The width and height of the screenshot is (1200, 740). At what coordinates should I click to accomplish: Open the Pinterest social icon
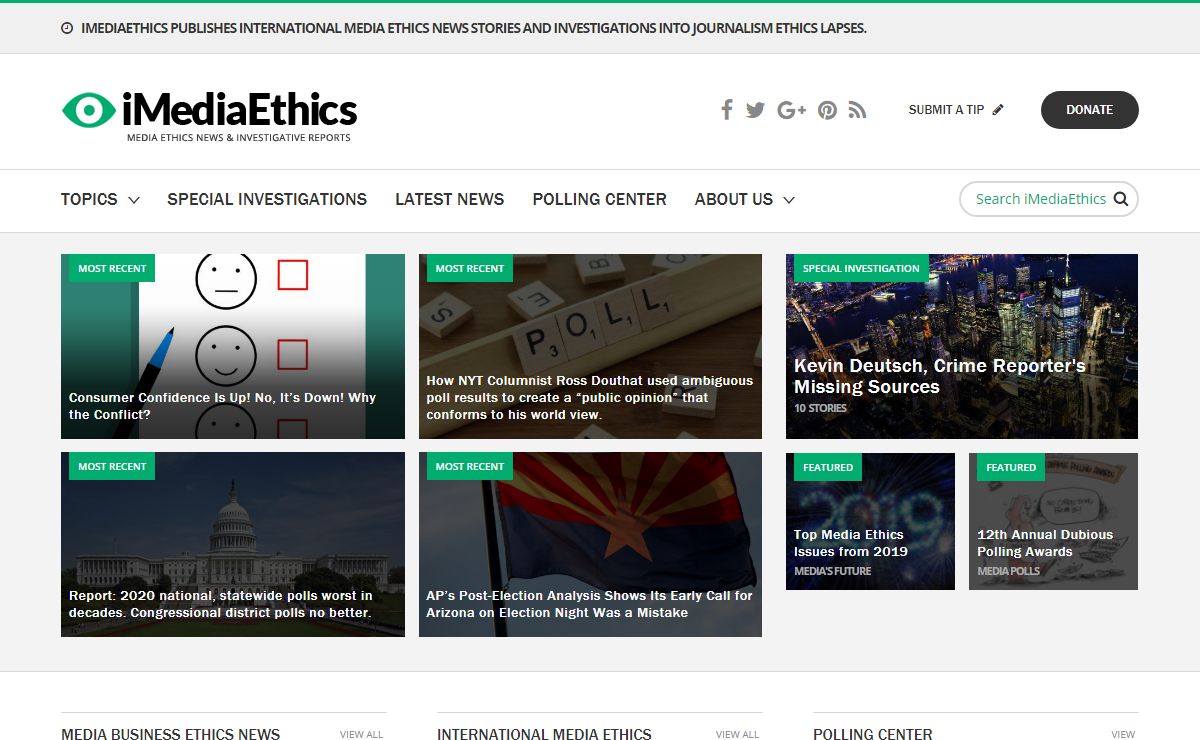coord(827,110)
